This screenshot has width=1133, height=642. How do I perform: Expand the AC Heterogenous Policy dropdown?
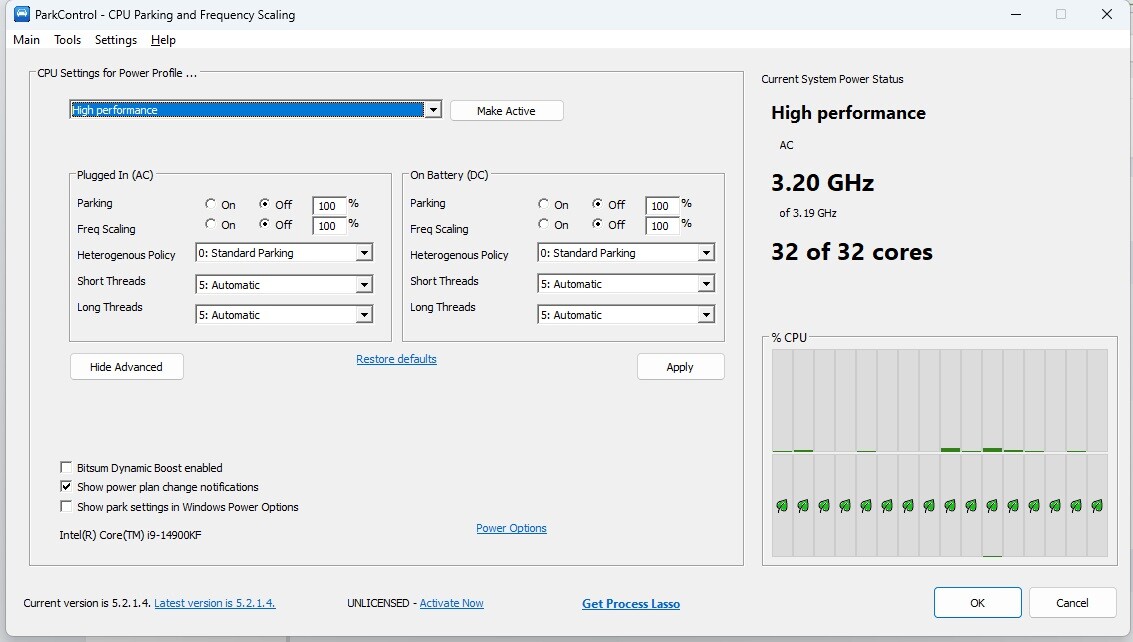[364, 253]
